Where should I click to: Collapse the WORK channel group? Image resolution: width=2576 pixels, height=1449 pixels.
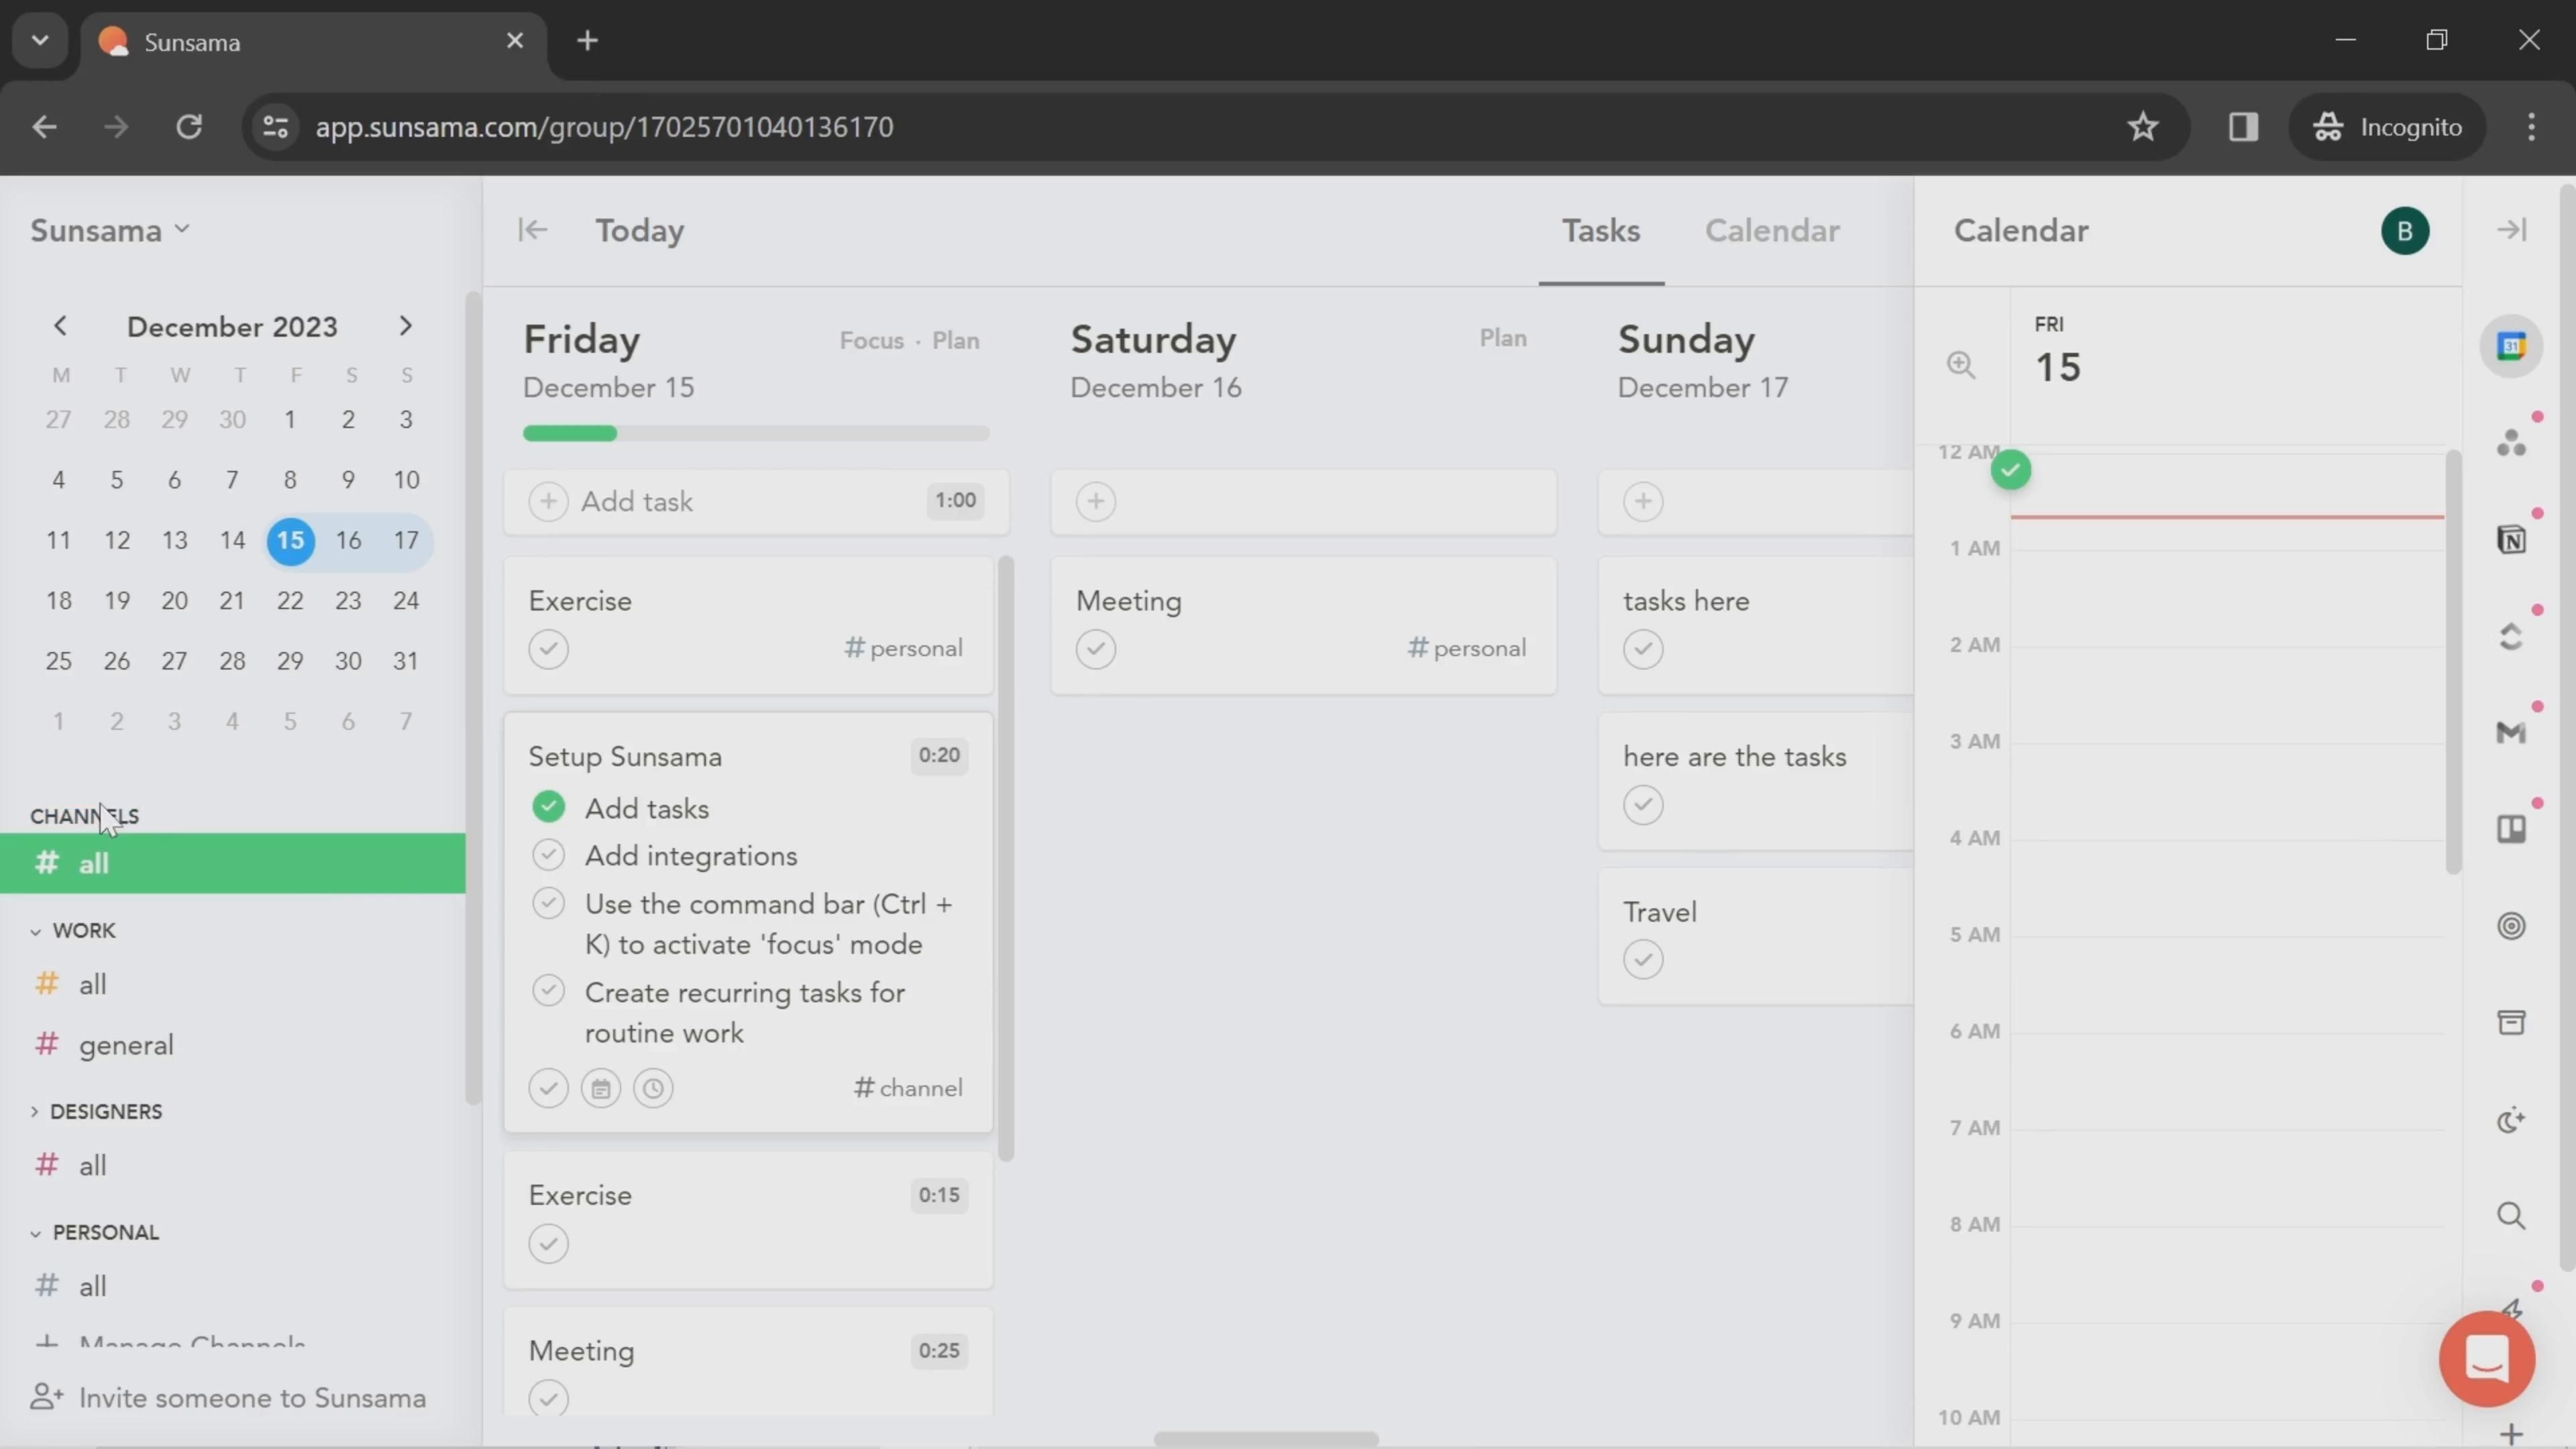pos(36,931)
